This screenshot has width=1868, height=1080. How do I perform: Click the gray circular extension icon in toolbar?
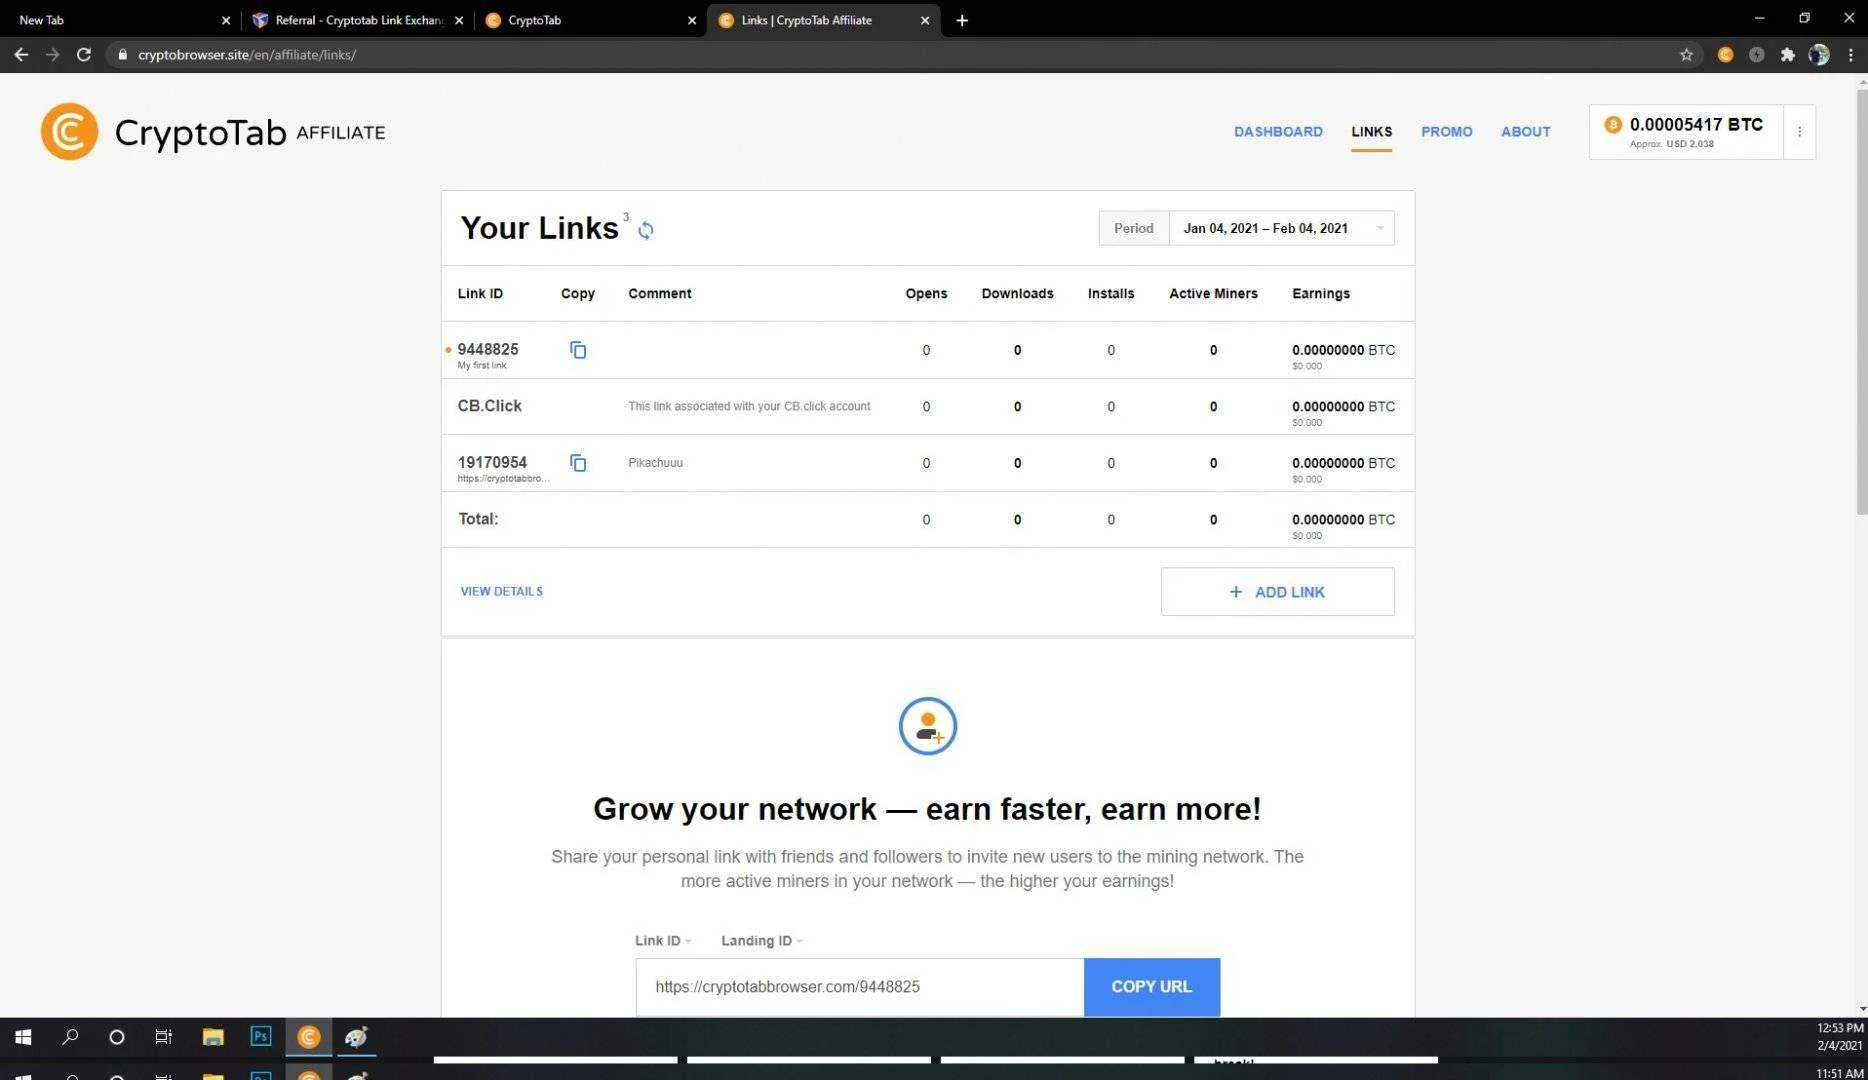pos(1756,55)
